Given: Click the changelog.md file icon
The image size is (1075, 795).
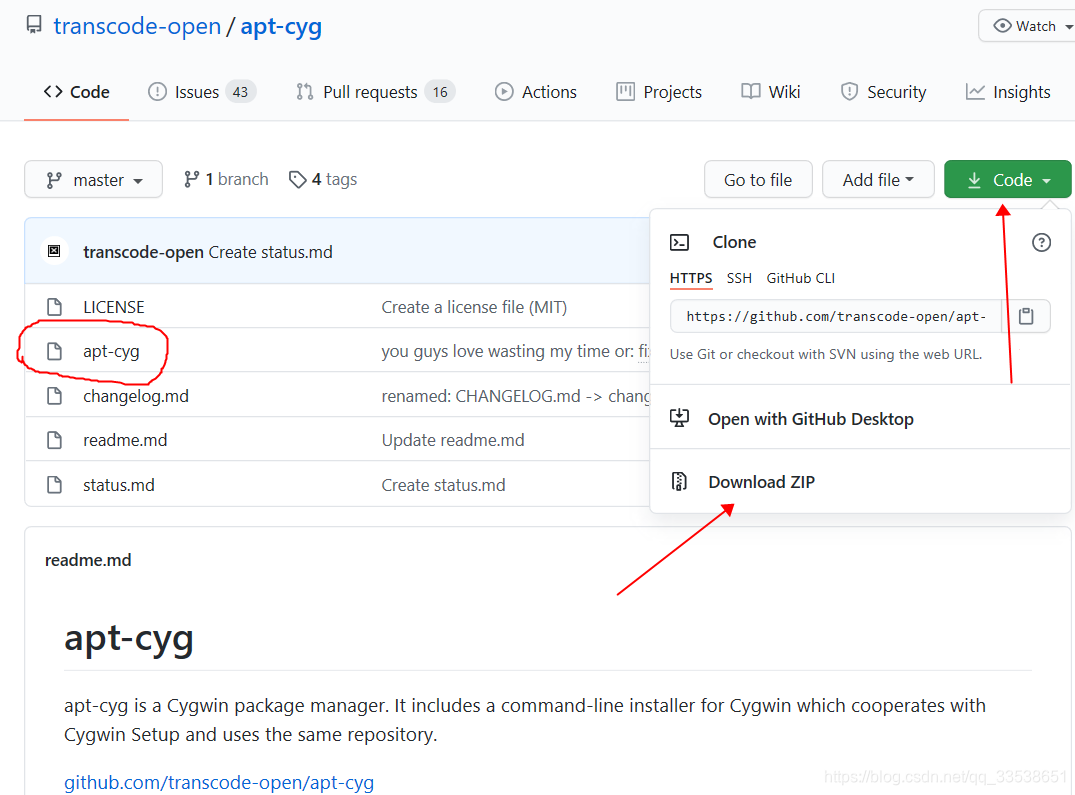Looking at the screenshot, I should (x=54, y=396).
